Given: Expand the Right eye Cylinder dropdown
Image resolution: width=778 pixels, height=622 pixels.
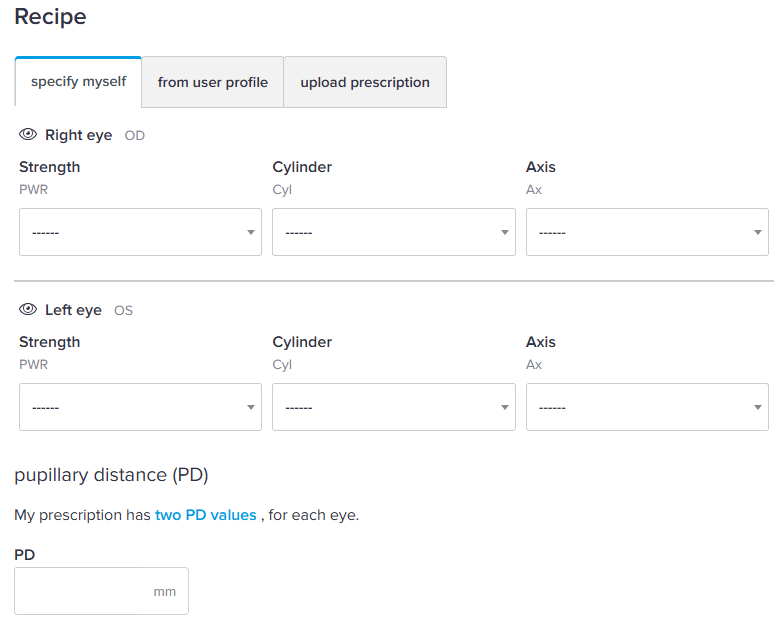Looking at the screenshot, I should 393,232.
